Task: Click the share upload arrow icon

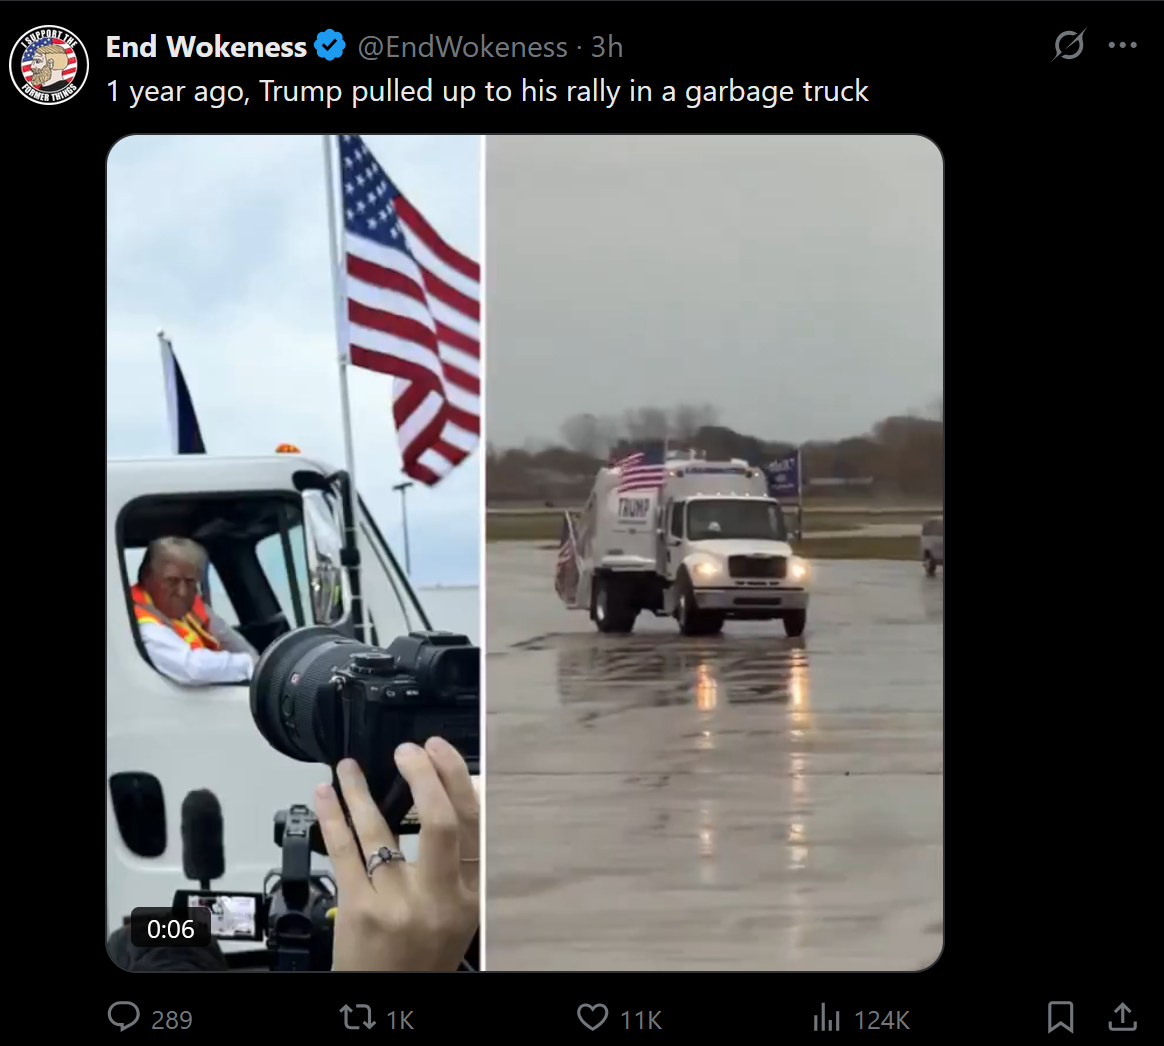Action: pyautogui.click(x=1122, y=1016)
